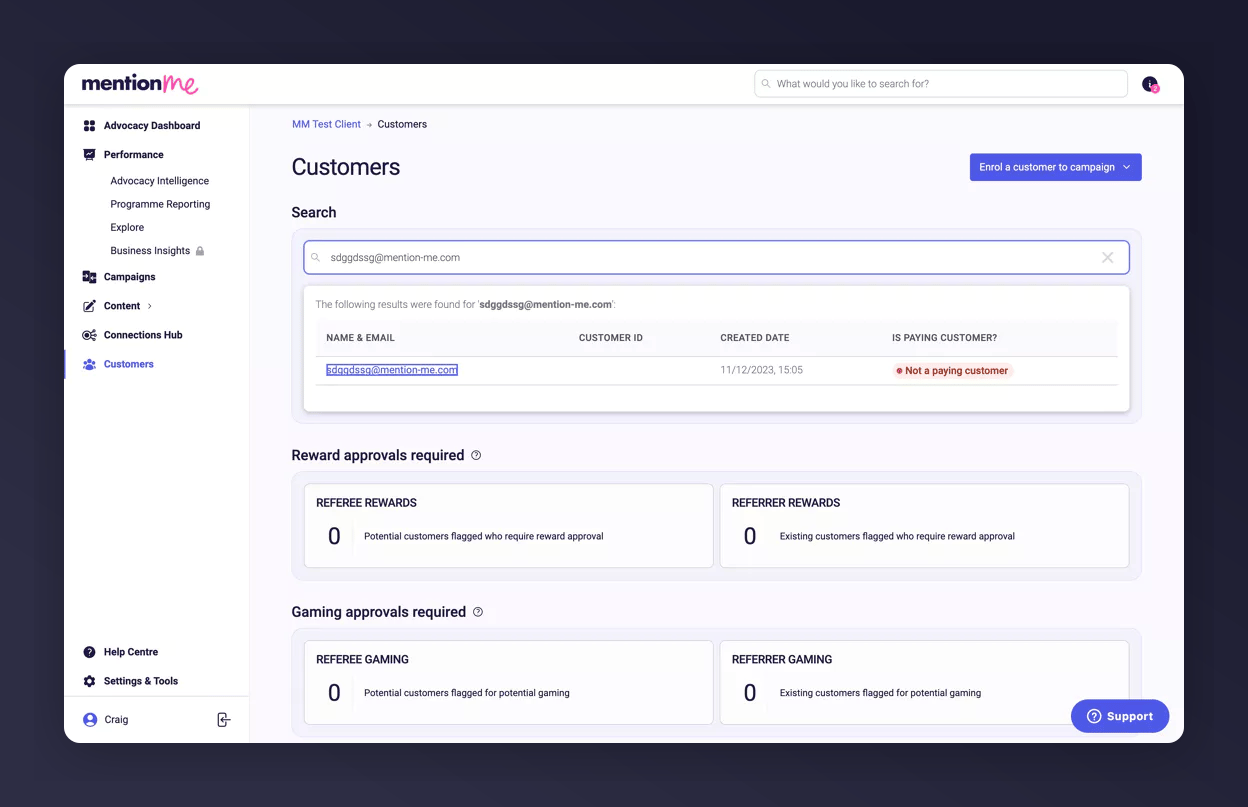Open the Advocacy Dashboard grid icon
Image resolution: width=1248 pixels, height=807 pixels.
[89, 126]
